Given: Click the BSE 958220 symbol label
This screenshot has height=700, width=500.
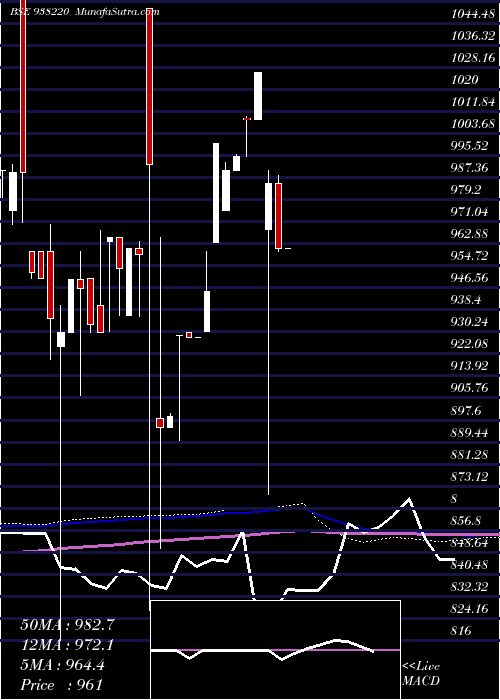Looking at the screenshot, I should pos(39,12).
